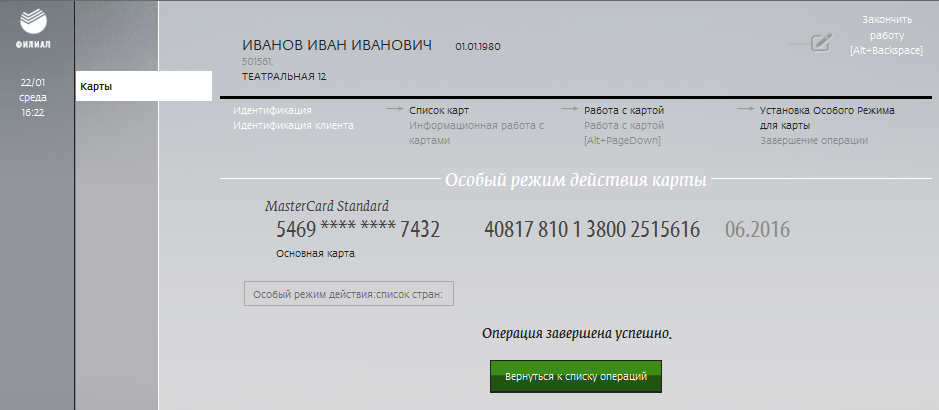
Task: Click the edit pencil icon near Закончить работу
Action: point(821,43)
